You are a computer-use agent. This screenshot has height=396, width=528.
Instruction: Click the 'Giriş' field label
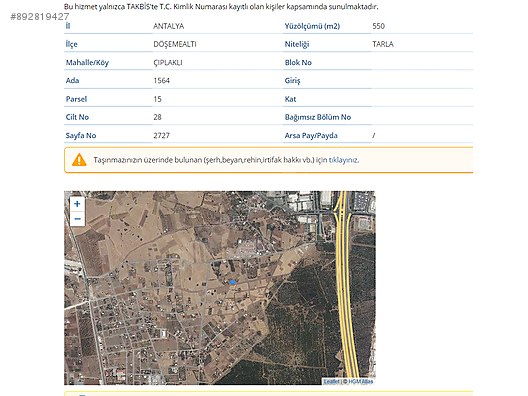click(x=292, y=80)
